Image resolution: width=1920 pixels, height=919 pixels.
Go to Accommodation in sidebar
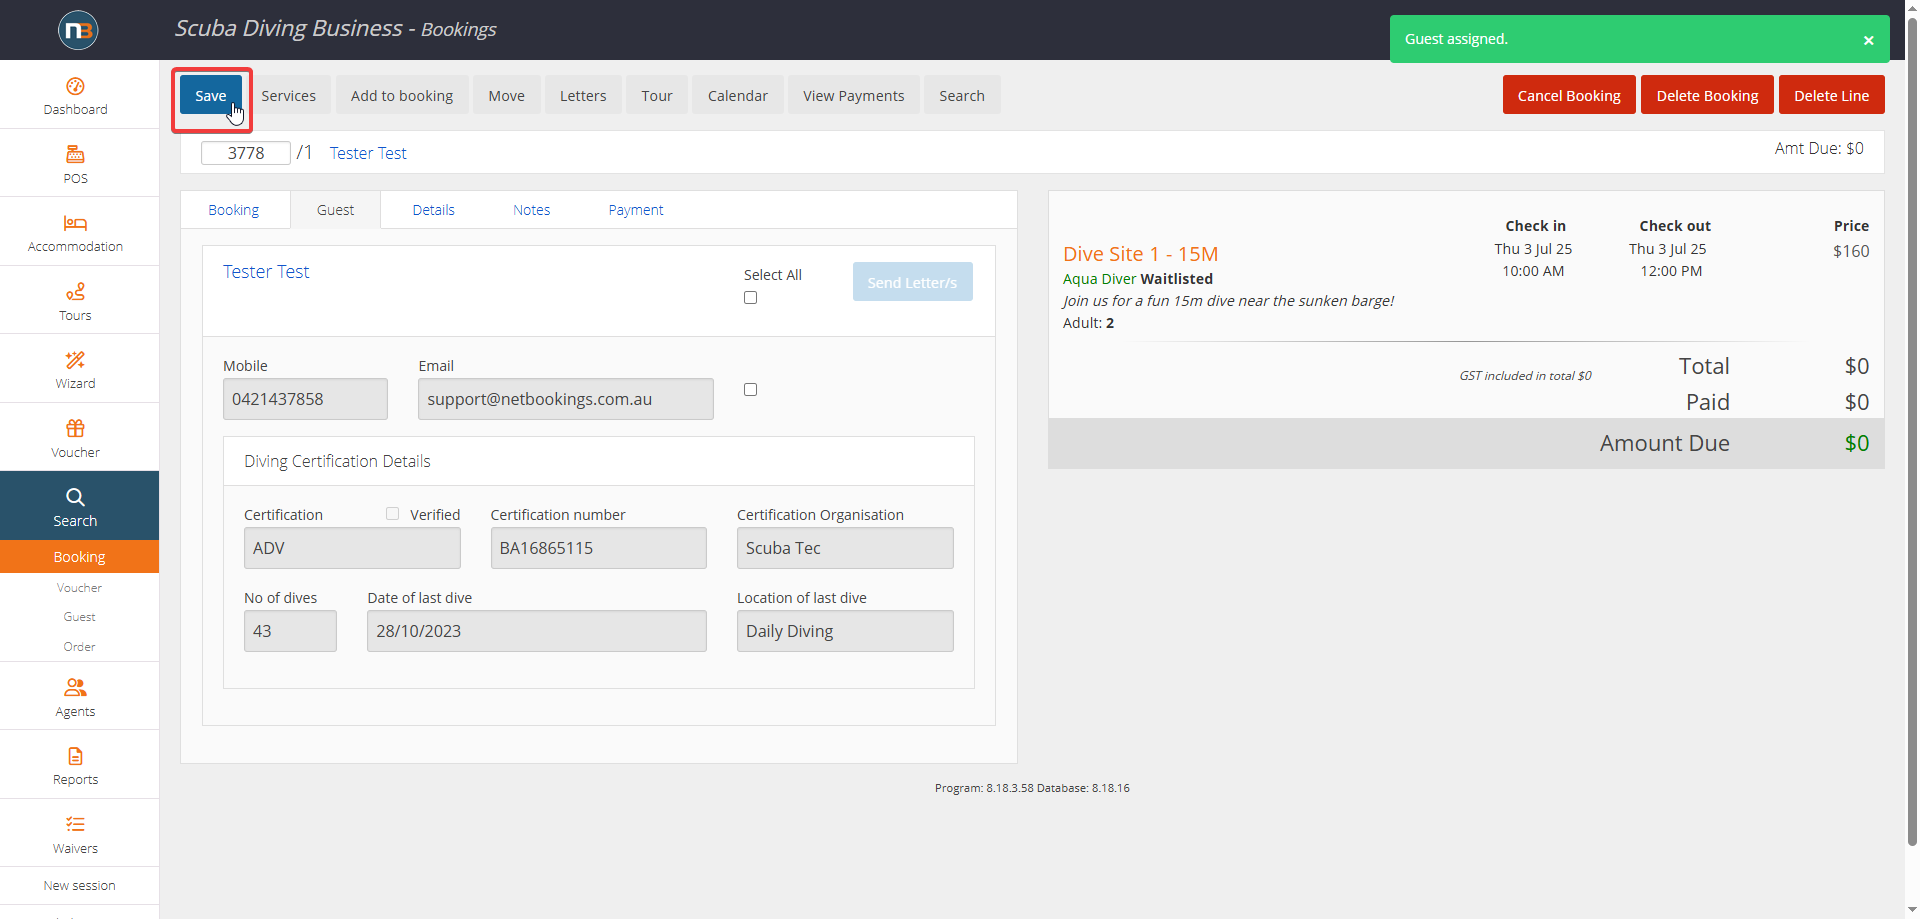(x=75, y=233)
